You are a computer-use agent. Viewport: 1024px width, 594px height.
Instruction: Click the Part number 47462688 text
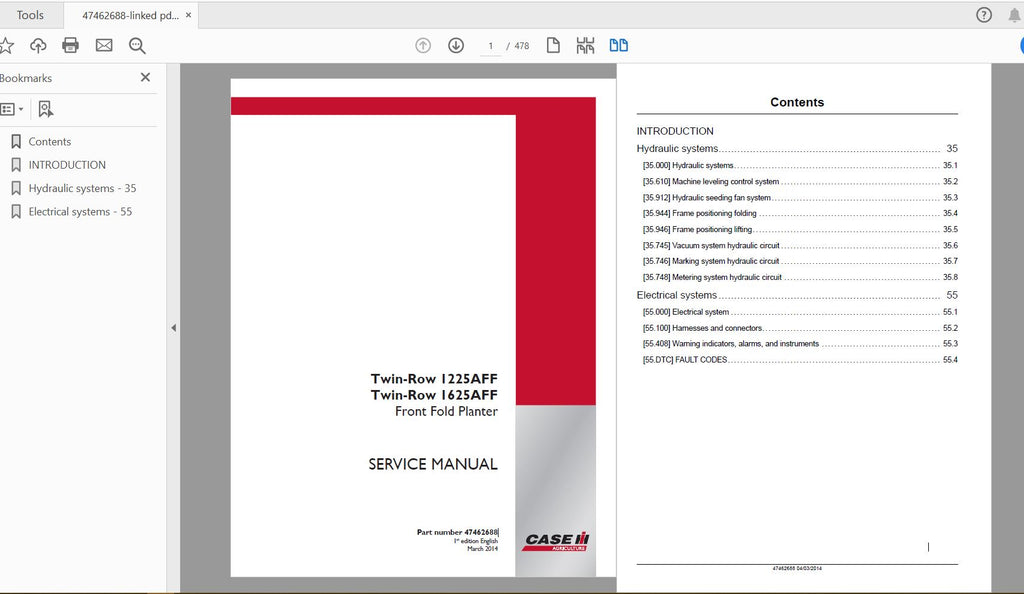pos(457,532)
